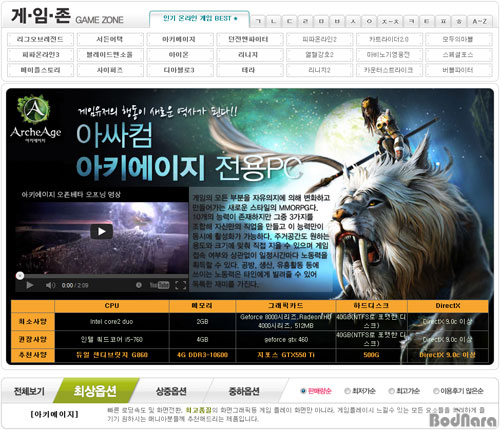The image size is (500, 430).
Task: Open the 디아블로3 game link
Action: [179, 70]
